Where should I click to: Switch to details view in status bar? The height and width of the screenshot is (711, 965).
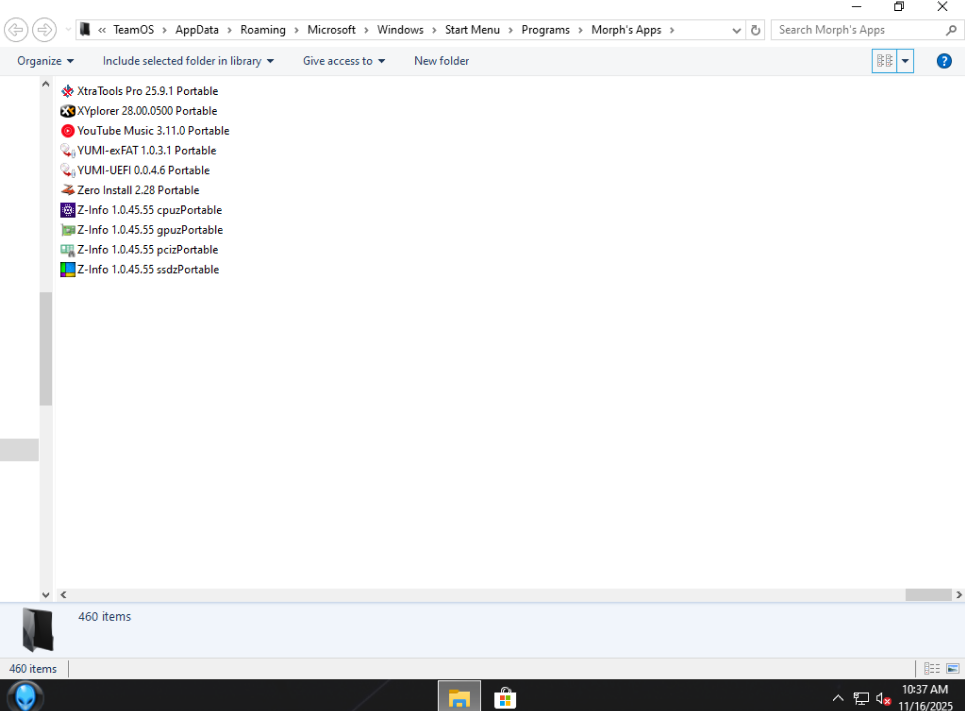click(932, 669)
